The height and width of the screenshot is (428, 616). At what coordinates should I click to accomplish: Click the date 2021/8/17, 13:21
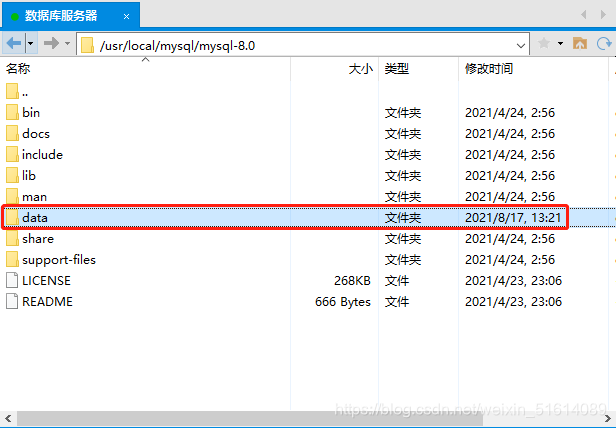(x=513, y=217)
